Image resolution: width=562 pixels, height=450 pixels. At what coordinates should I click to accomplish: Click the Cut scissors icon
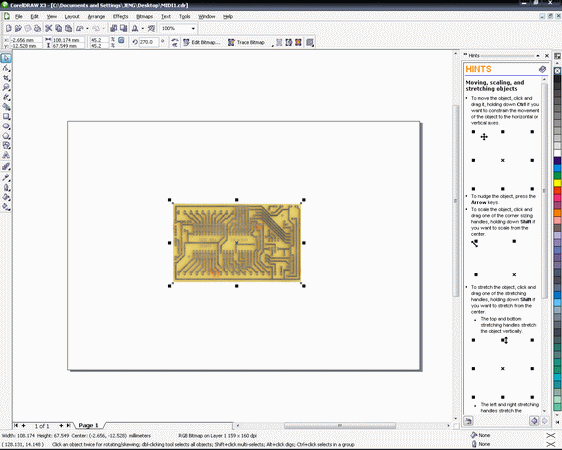click(x=49, y=28)
